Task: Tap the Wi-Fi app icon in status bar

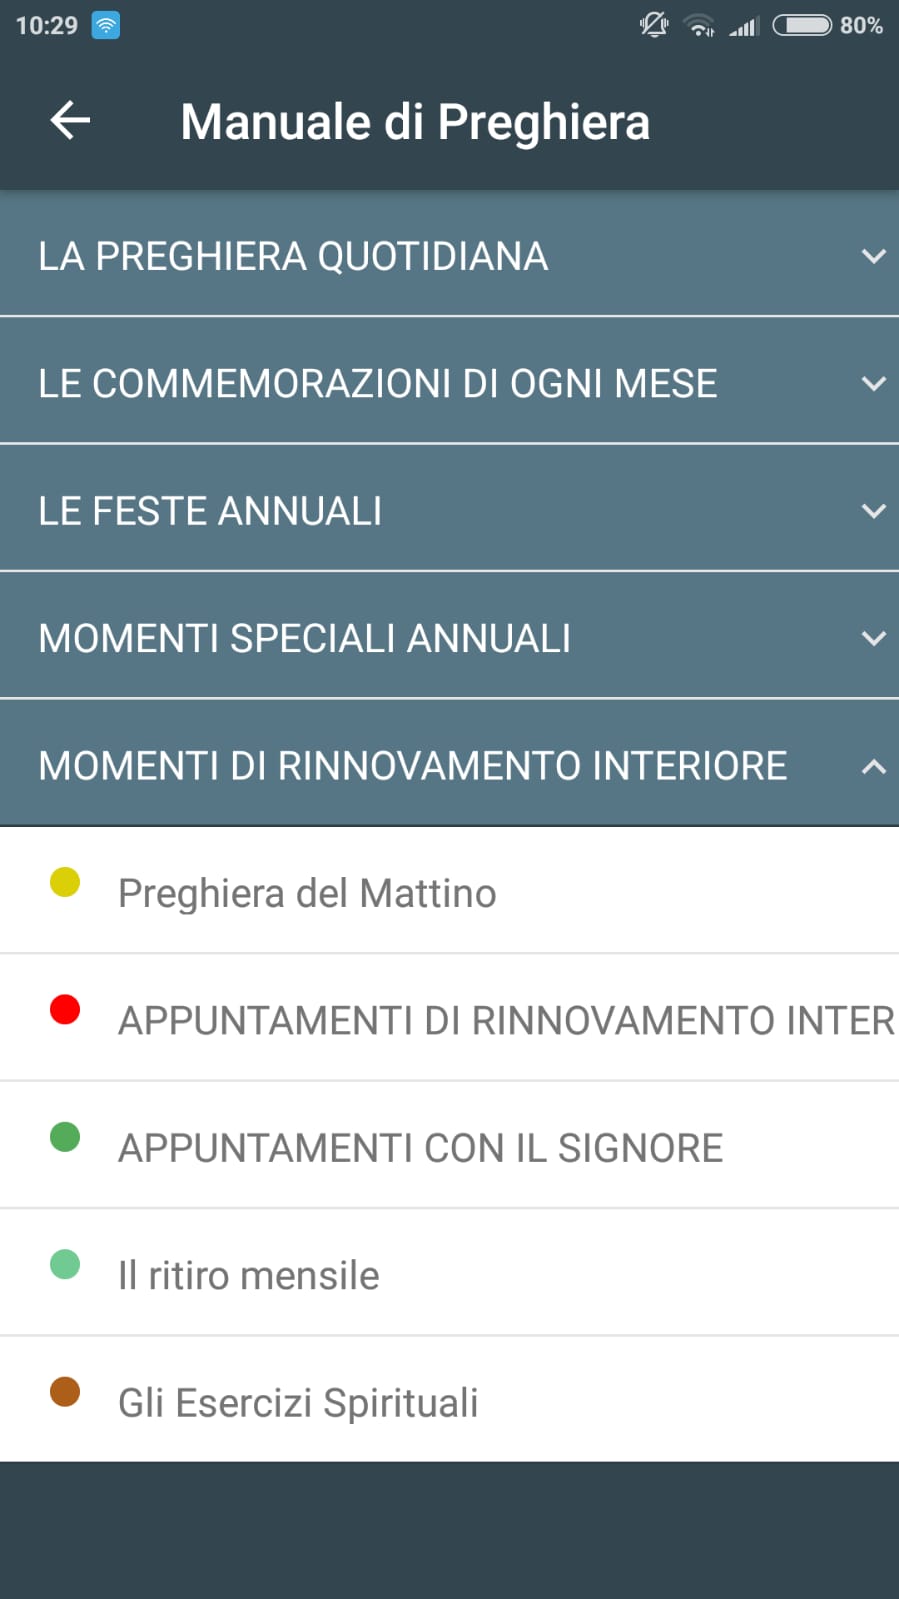Action: (x=106, y=25)
